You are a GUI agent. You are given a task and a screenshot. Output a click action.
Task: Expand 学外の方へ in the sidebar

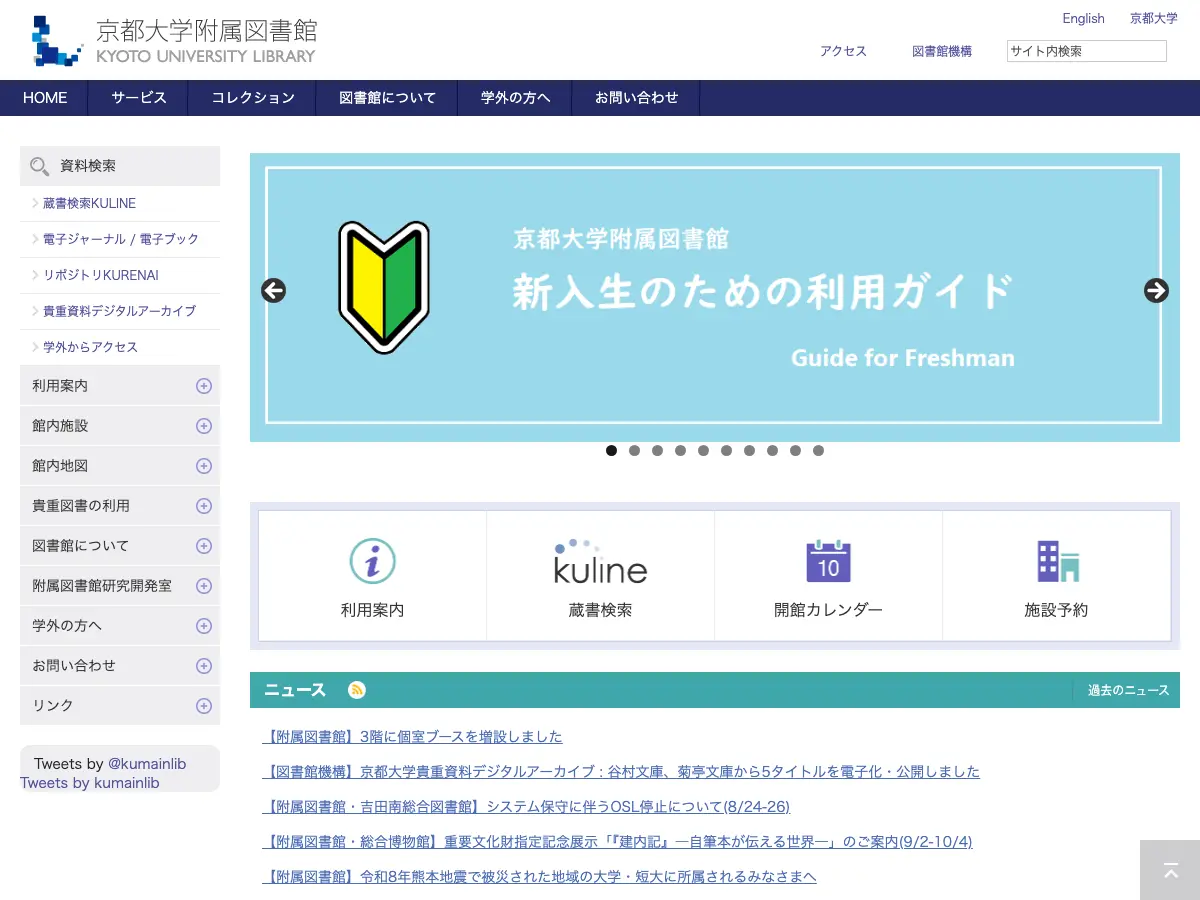click(x=204, y=626)
